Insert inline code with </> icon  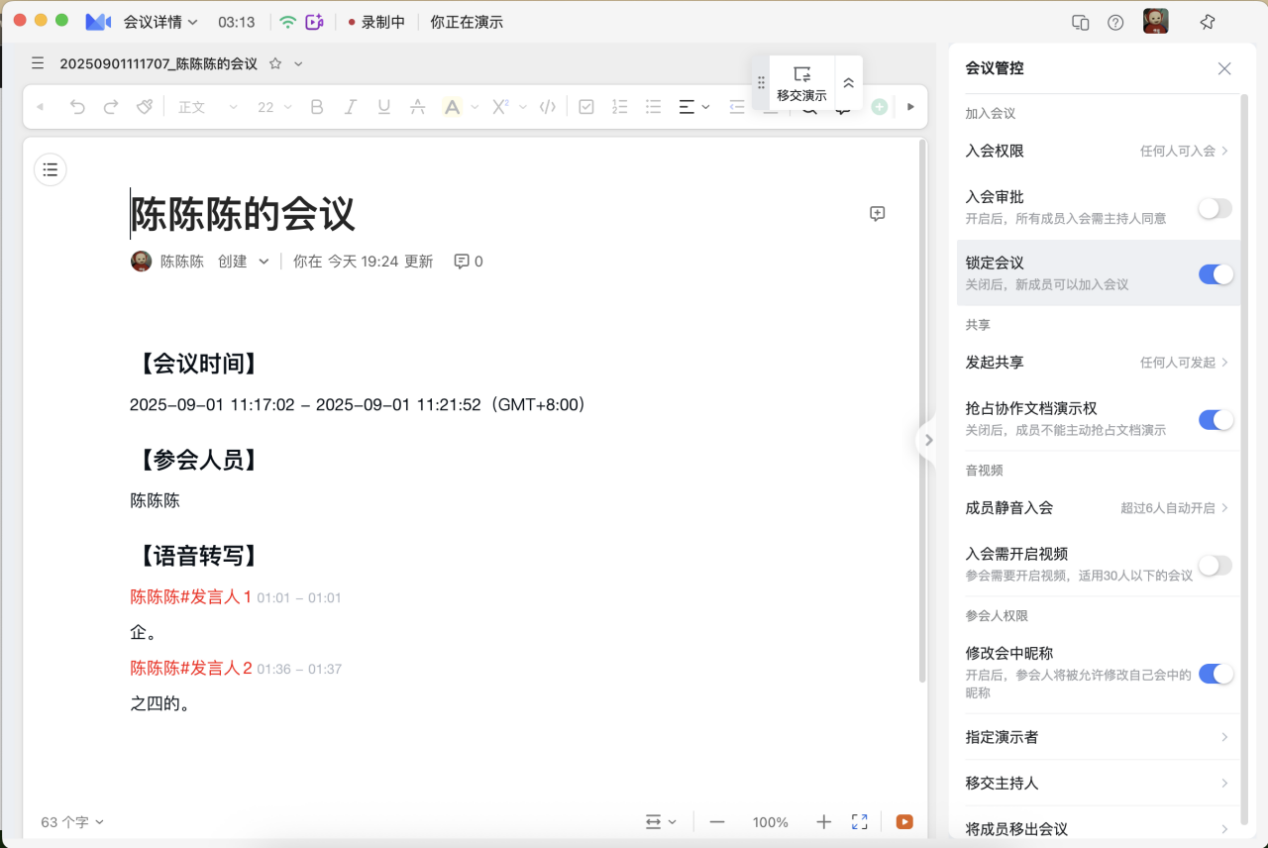coord(548,107)
